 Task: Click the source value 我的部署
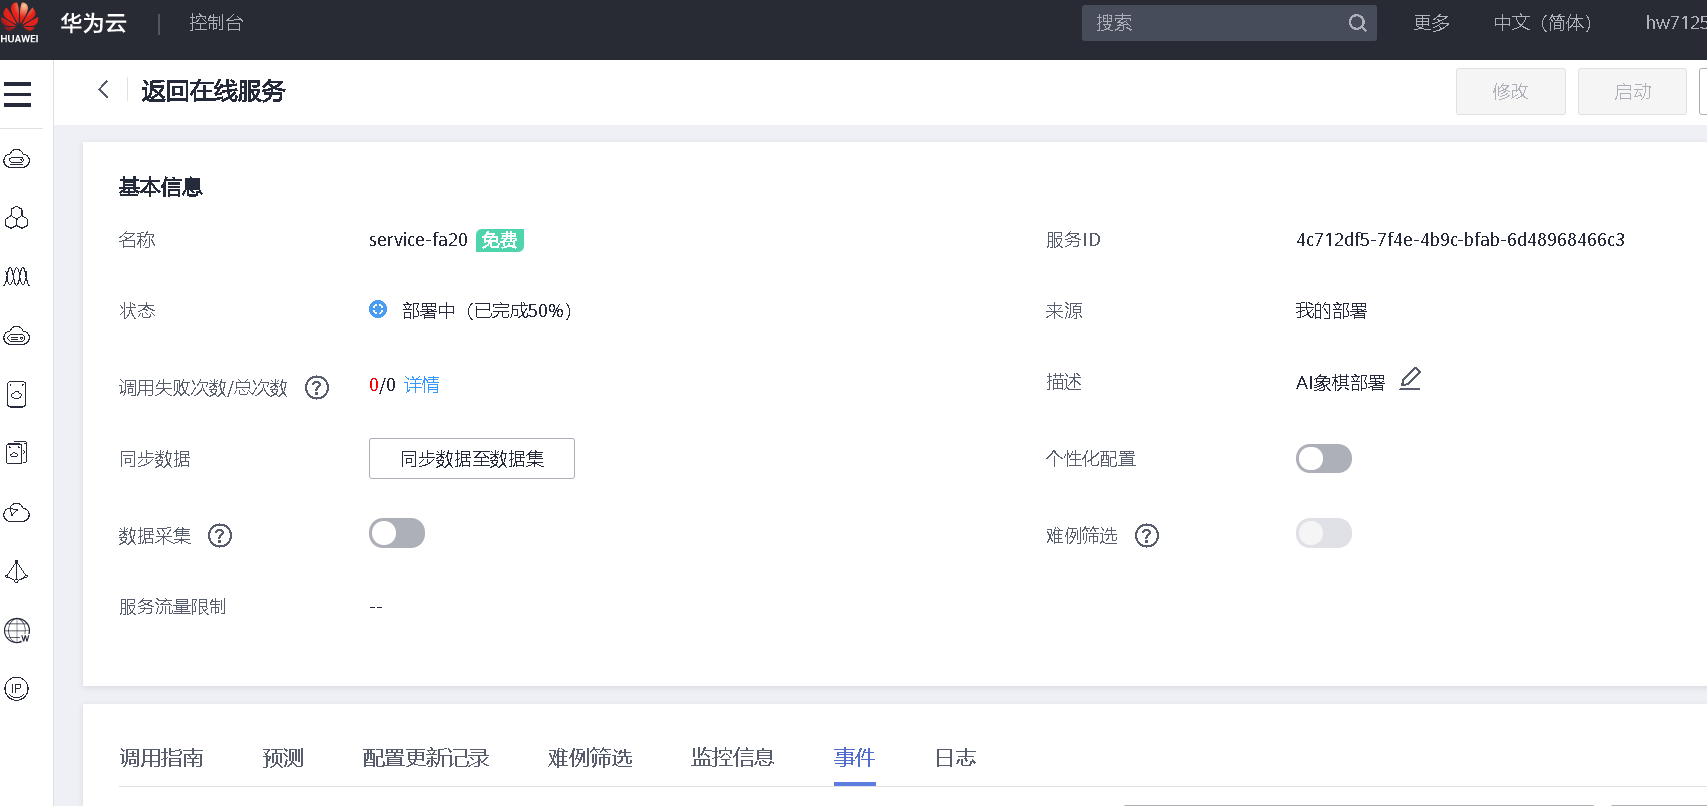coord(1331,311)
